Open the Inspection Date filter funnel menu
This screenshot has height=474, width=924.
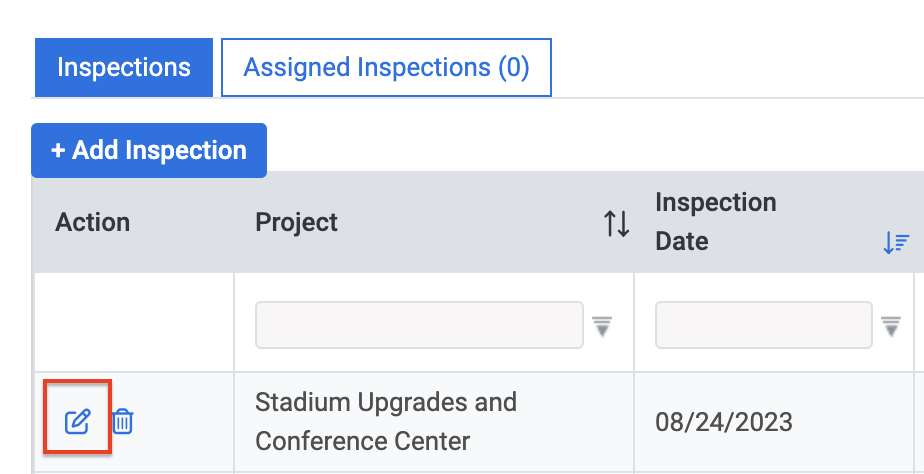tap(890, 326)
